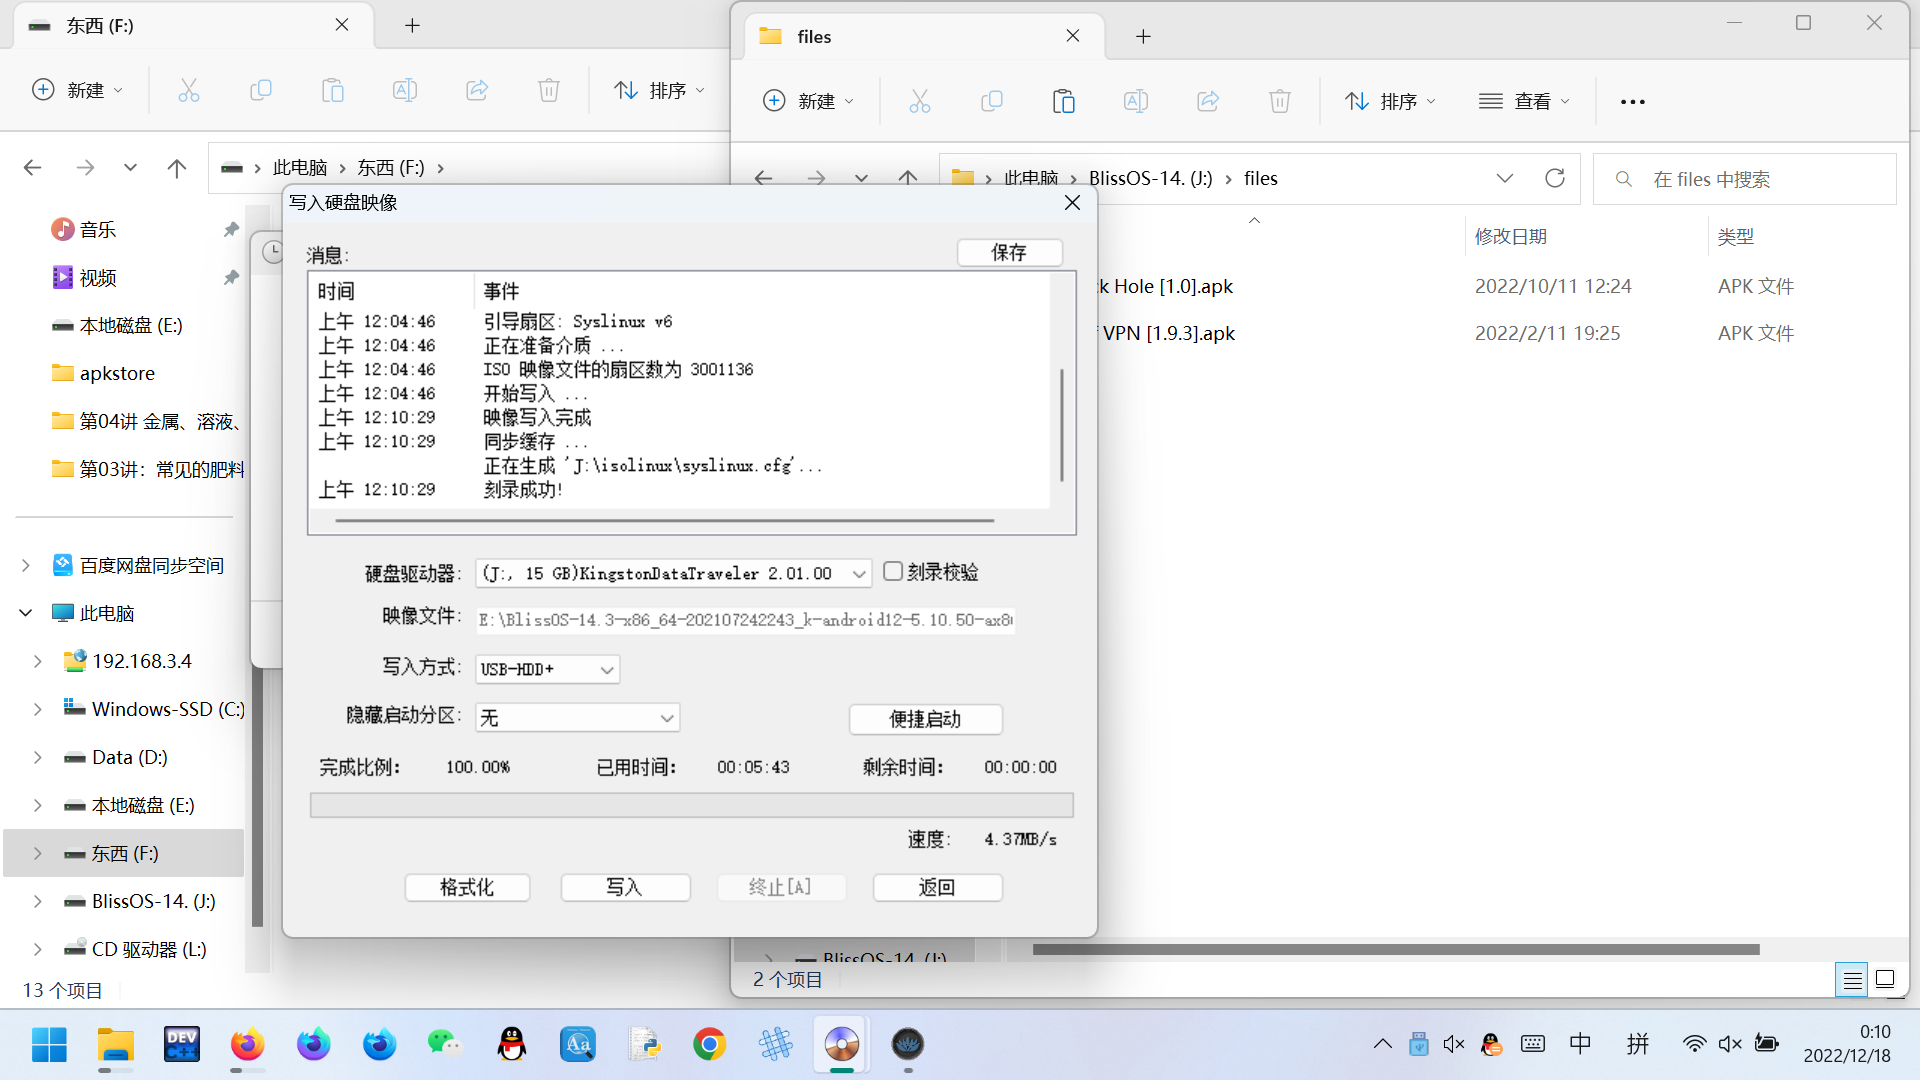Switch to large icons view in status bar
Screen dimensions: 1920x1080
(1885, 979)
